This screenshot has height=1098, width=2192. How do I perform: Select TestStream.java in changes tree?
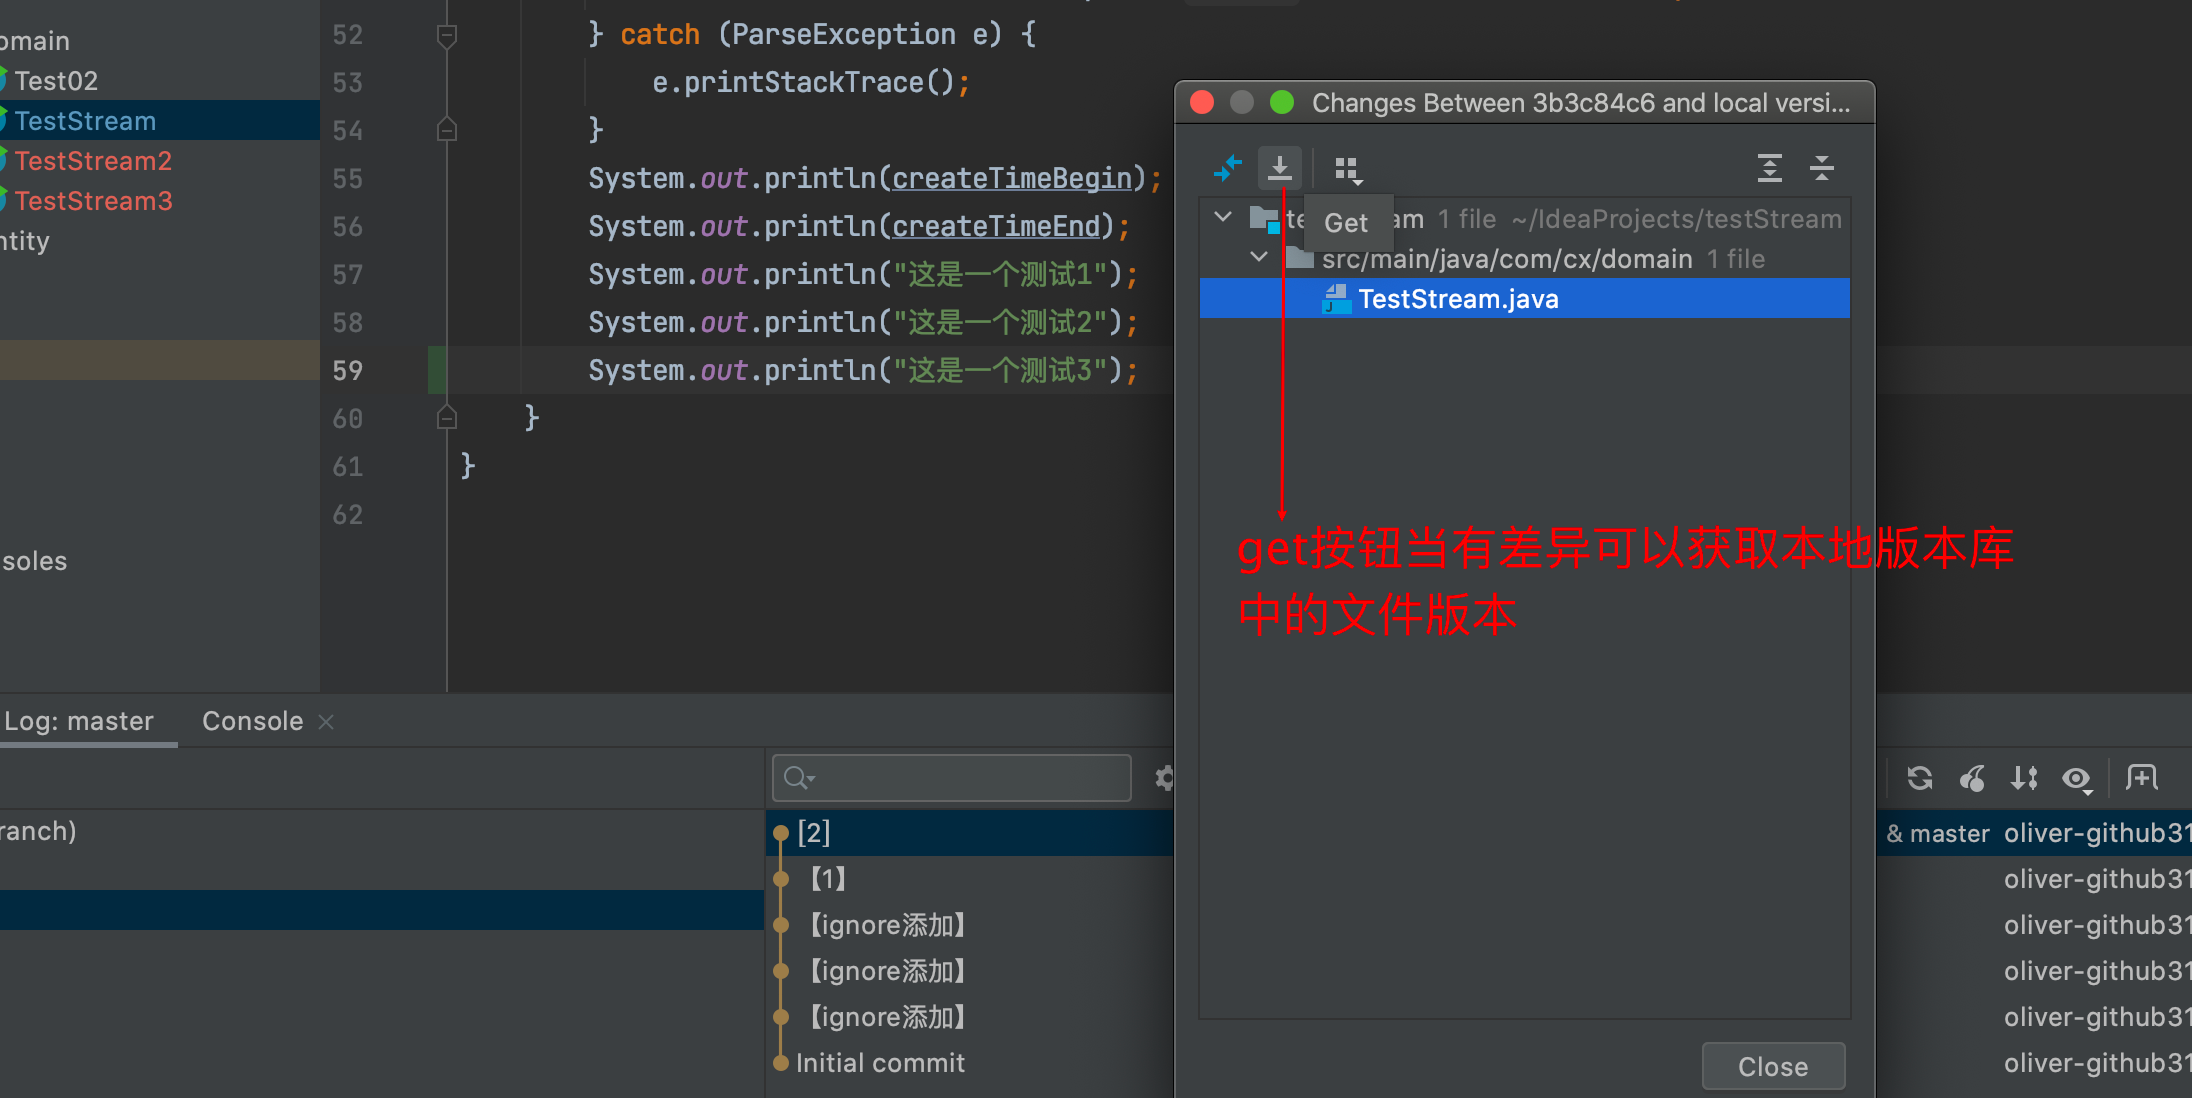click(1524, 299)
